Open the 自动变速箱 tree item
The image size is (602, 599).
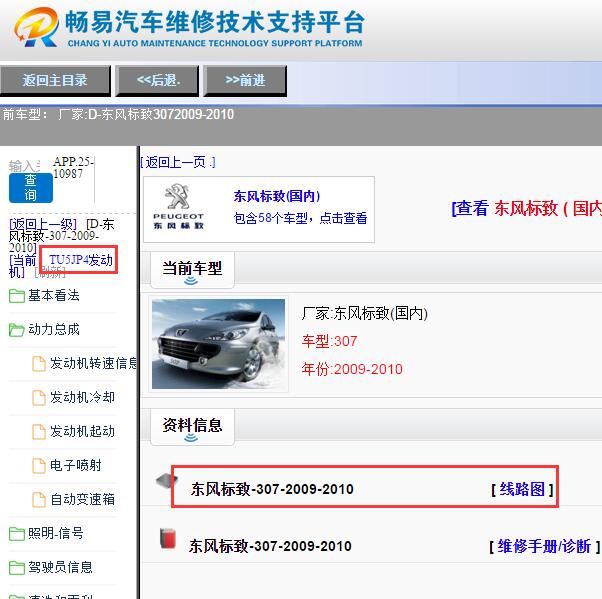[x=82, y=499]
